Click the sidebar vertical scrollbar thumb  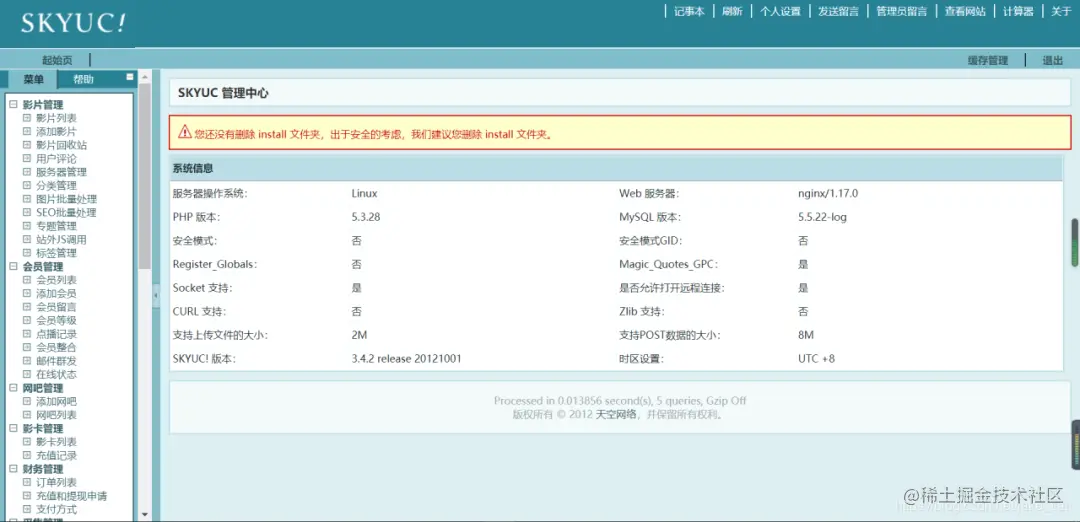tap(145, 176)
